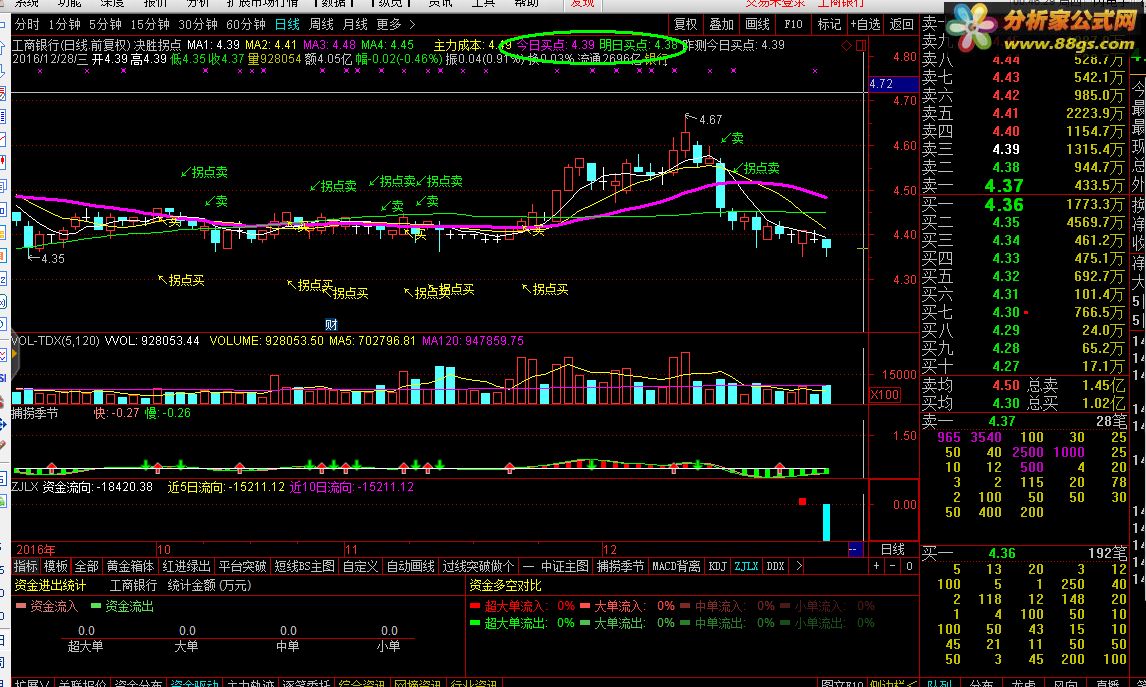Click 卖一 price 4.37 row
This screenshot has height=687, width=1146.
tap(1022, 186)
